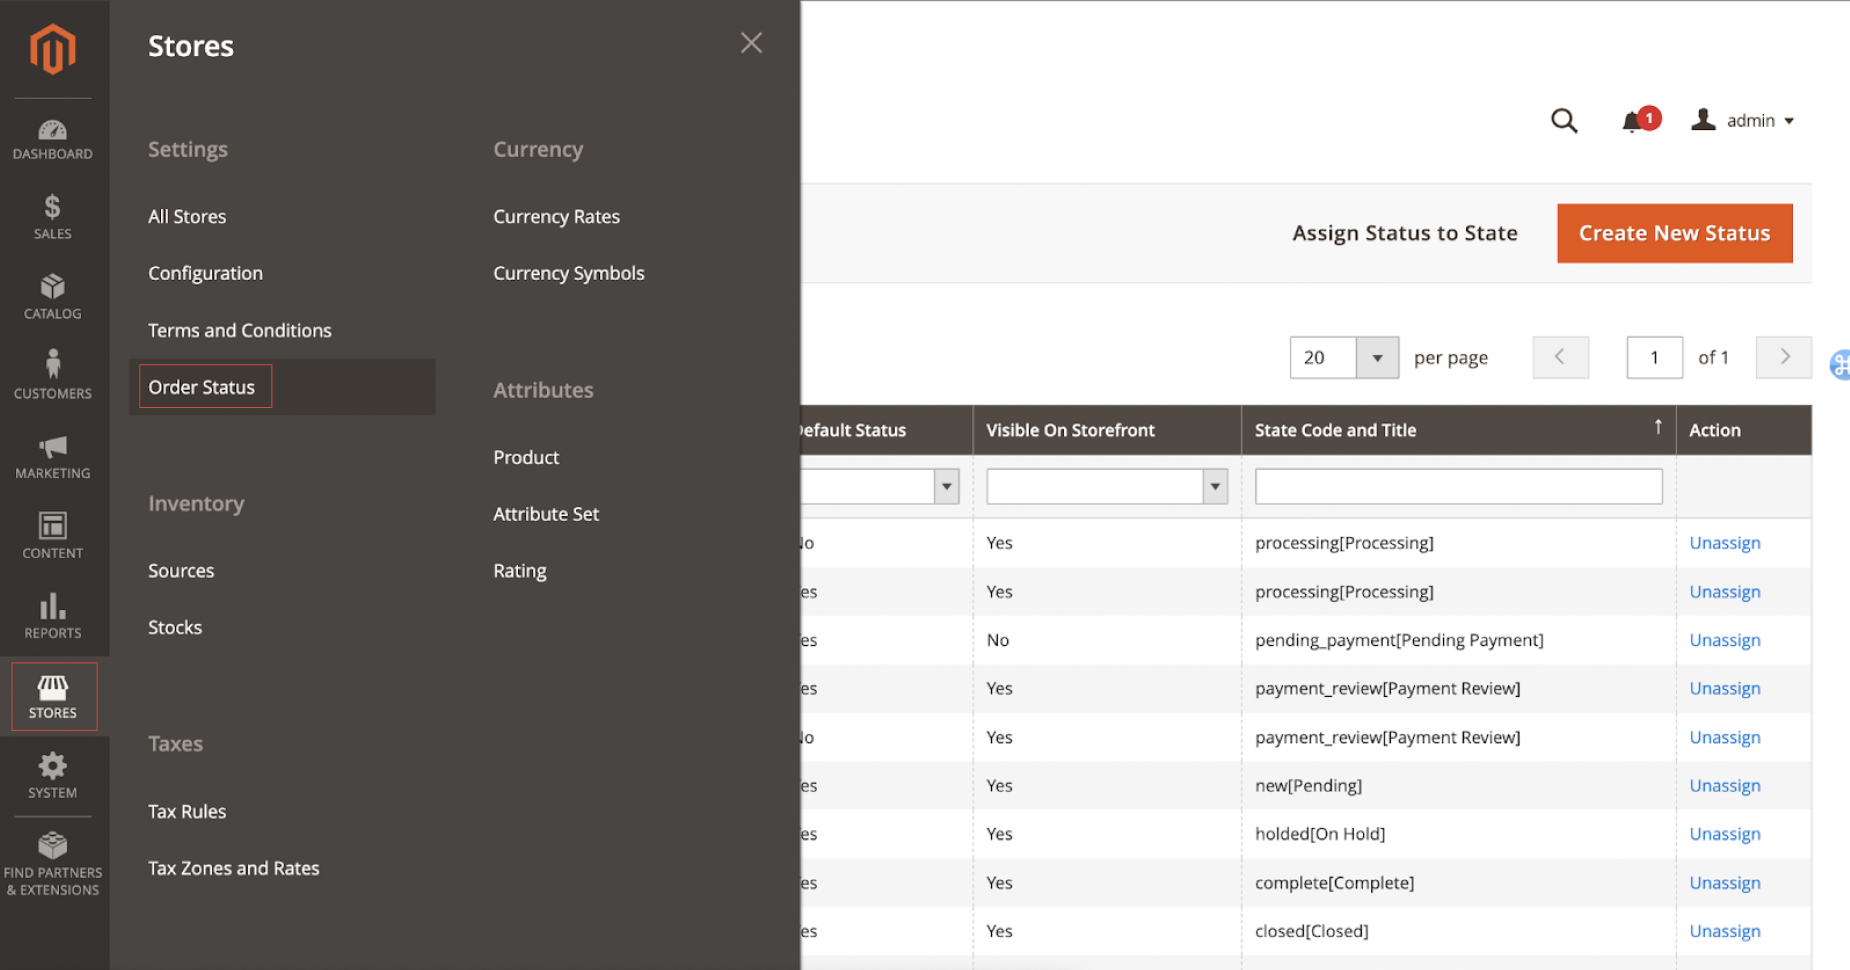Open Terms and Conditions

240,330
